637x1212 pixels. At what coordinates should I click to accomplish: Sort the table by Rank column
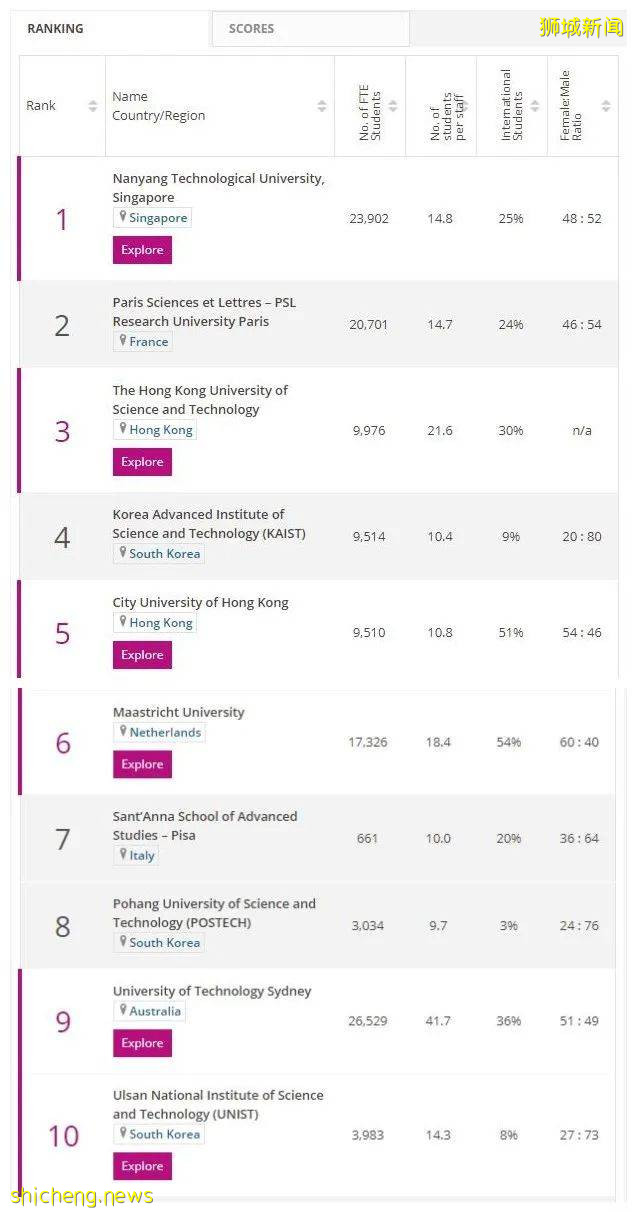89,105
